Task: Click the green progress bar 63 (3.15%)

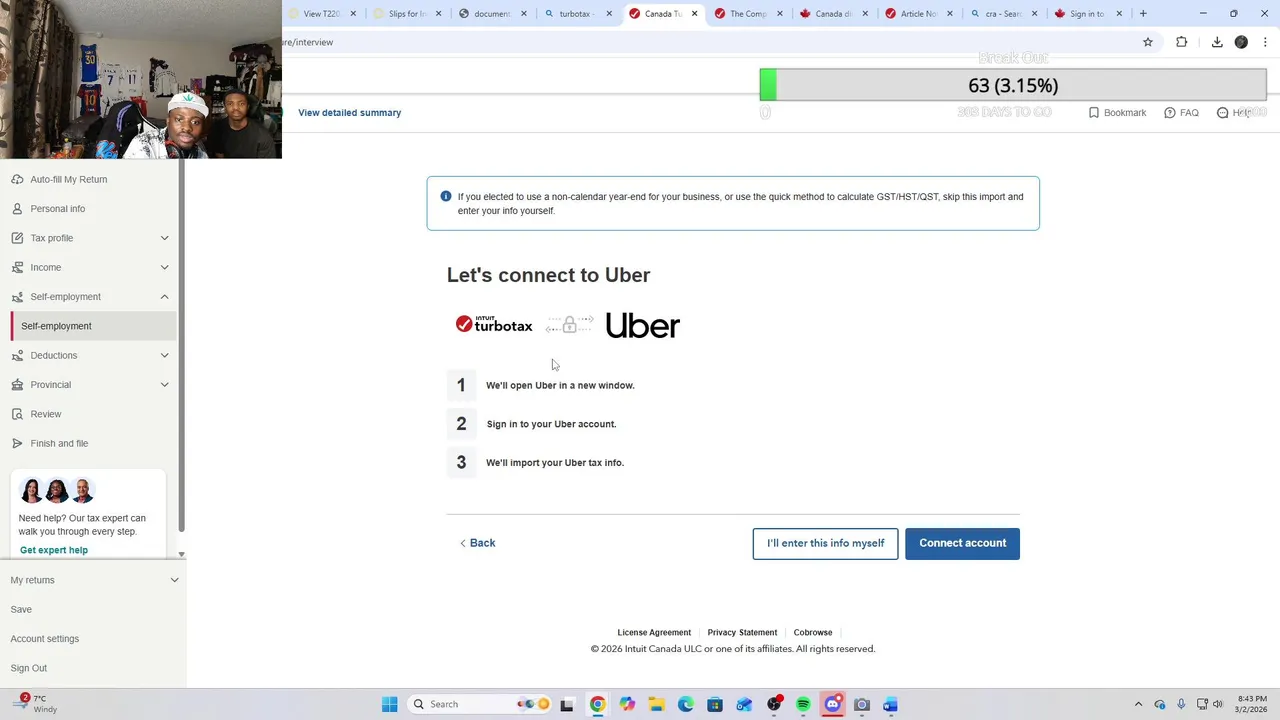Action: pyautogui.click(x=1013, y=85)
